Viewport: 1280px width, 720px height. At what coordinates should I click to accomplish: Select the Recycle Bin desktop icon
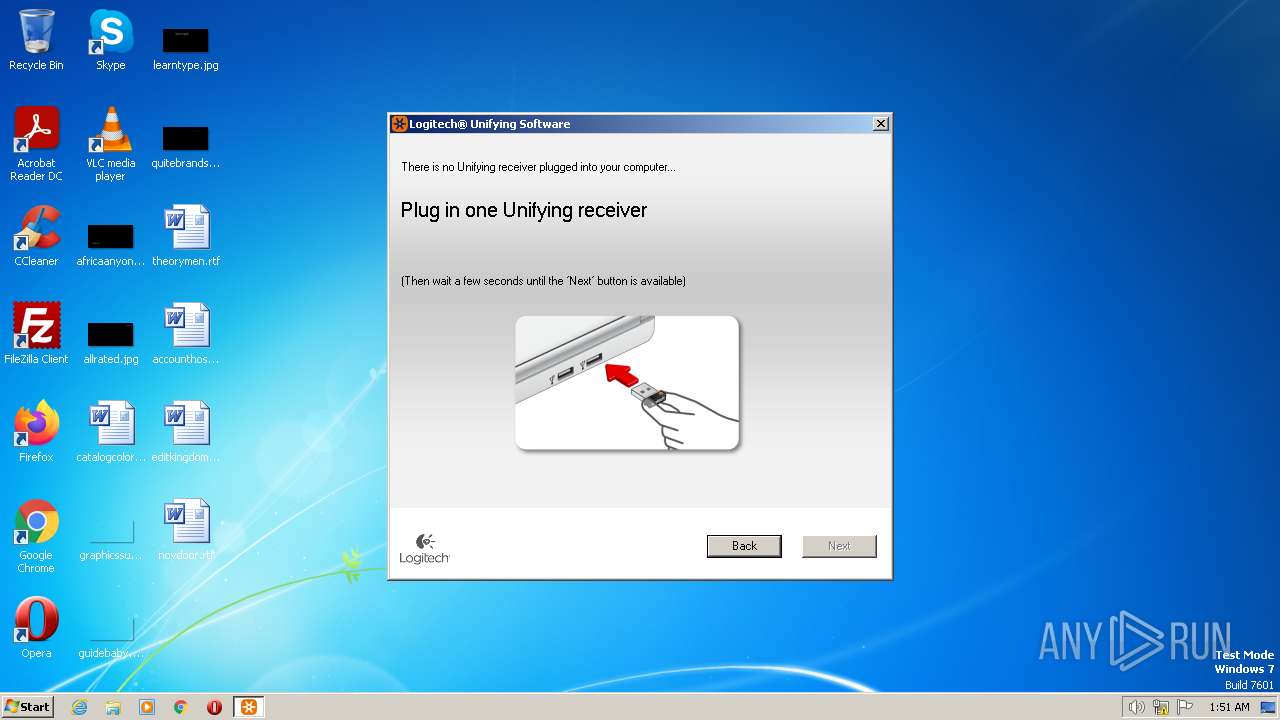click(36, 40)
